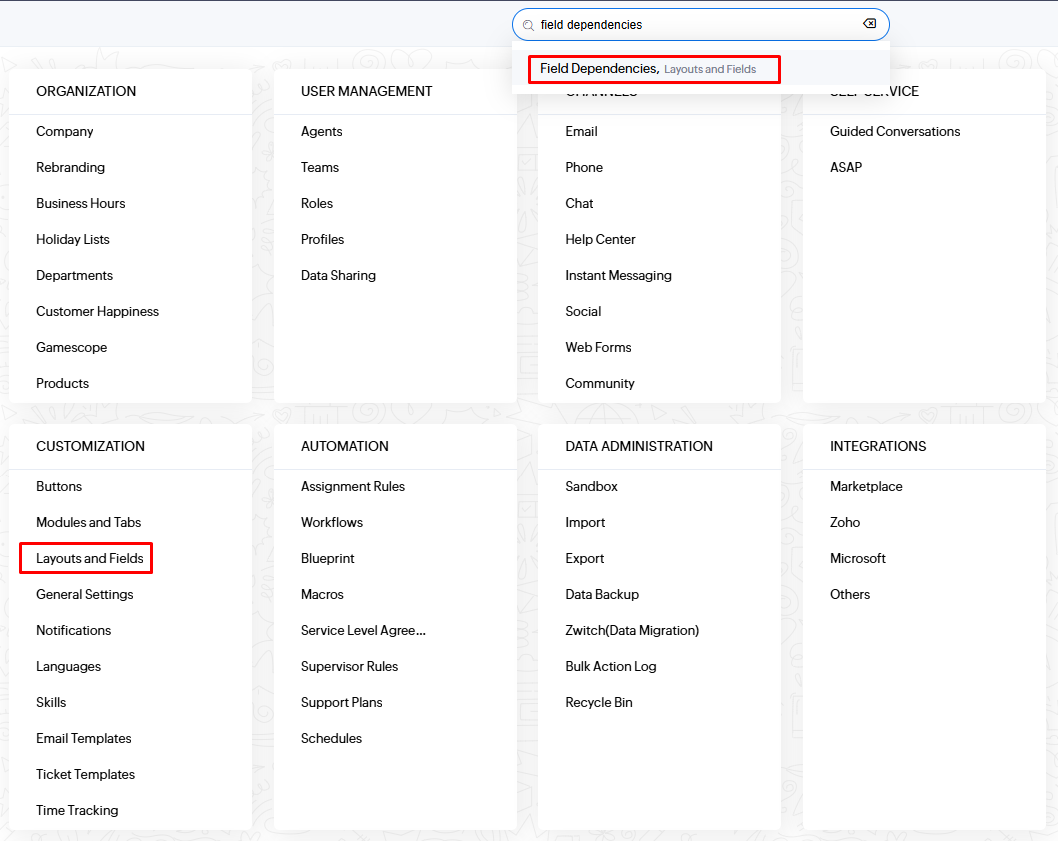Go to Business Hours settings

tap(81, 203)
